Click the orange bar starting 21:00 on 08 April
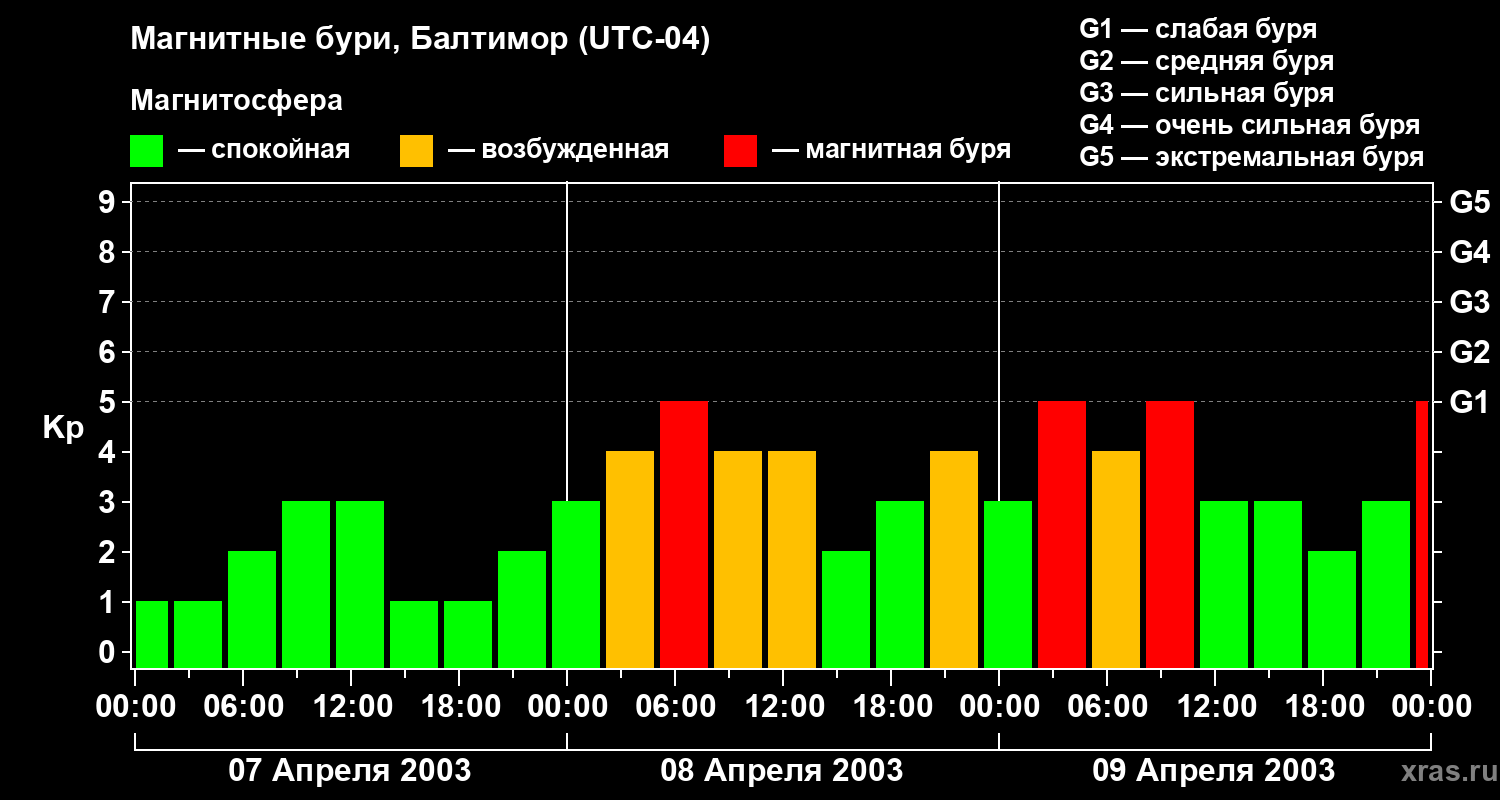This screenshot has height=800, width=1500. coord(954,560)
